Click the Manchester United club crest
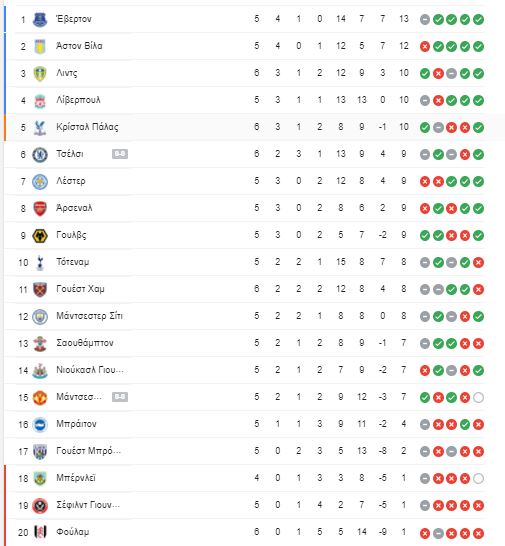 (x=40, y=398)
